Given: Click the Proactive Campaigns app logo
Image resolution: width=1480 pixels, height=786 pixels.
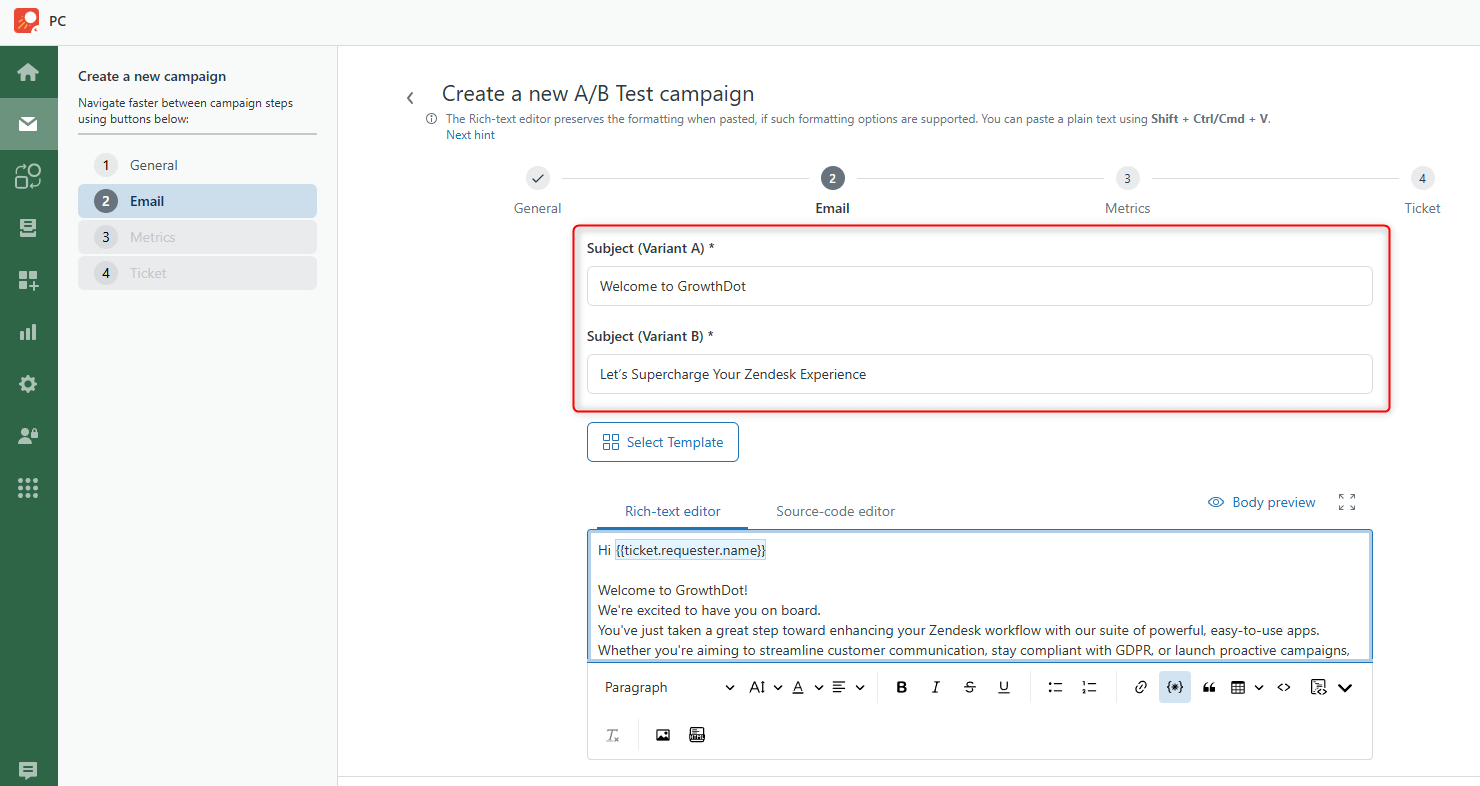Looking at the screenshot, I should (27, 20).
